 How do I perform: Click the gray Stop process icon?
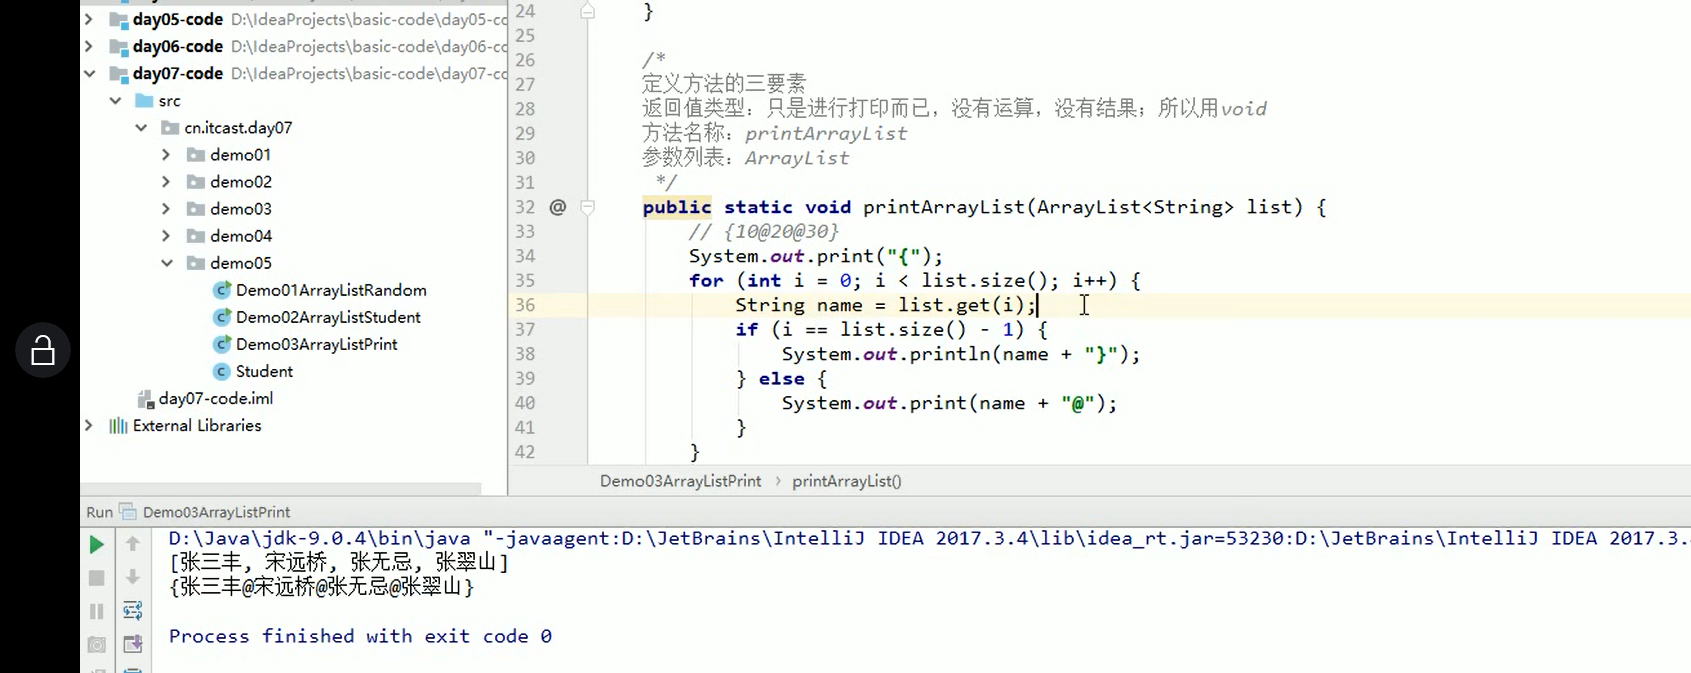point(96,578)
